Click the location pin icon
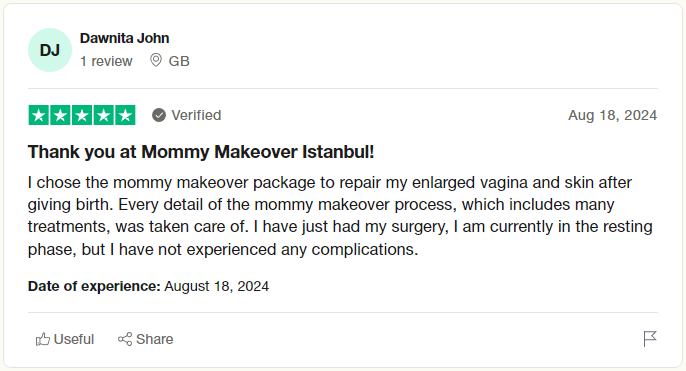 coord(156,60)
